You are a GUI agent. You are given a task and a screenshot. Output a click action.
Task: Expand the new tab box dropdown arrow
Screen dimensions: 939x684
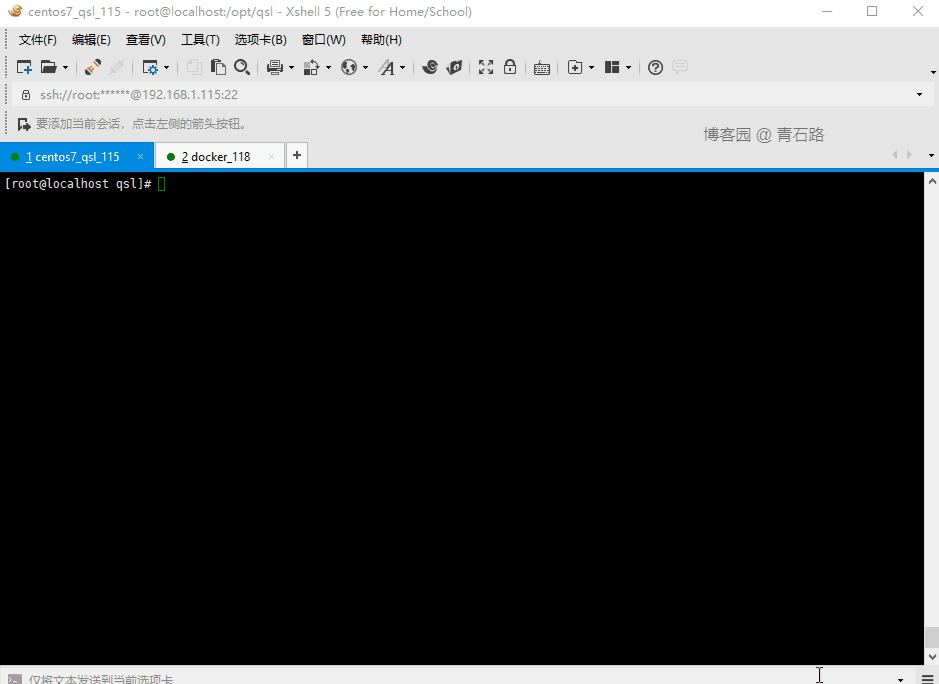pos(592,68)
